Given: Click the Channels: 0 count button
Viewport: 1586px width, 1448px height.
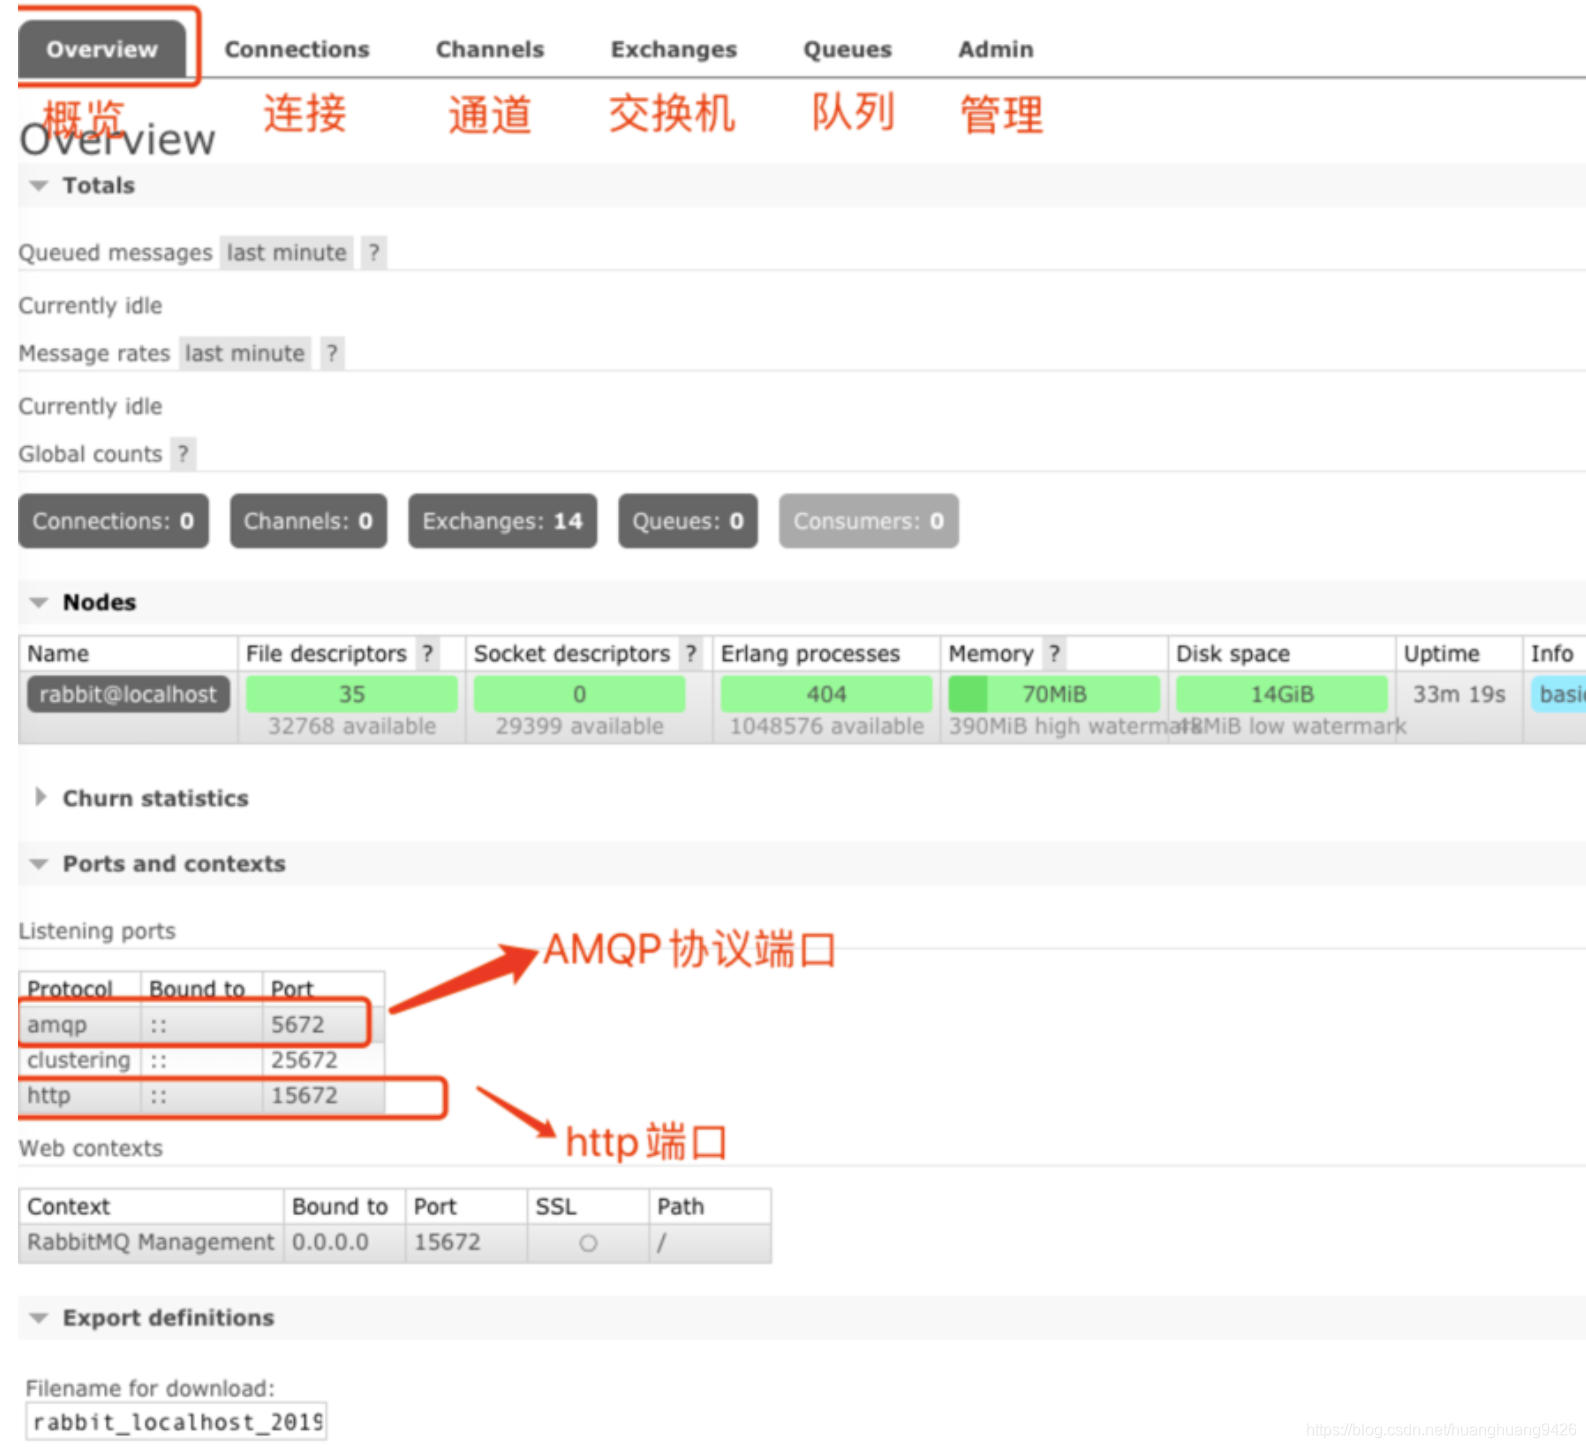Looking at the screenshot, I should pyautogui.click(x=308, y=521).
